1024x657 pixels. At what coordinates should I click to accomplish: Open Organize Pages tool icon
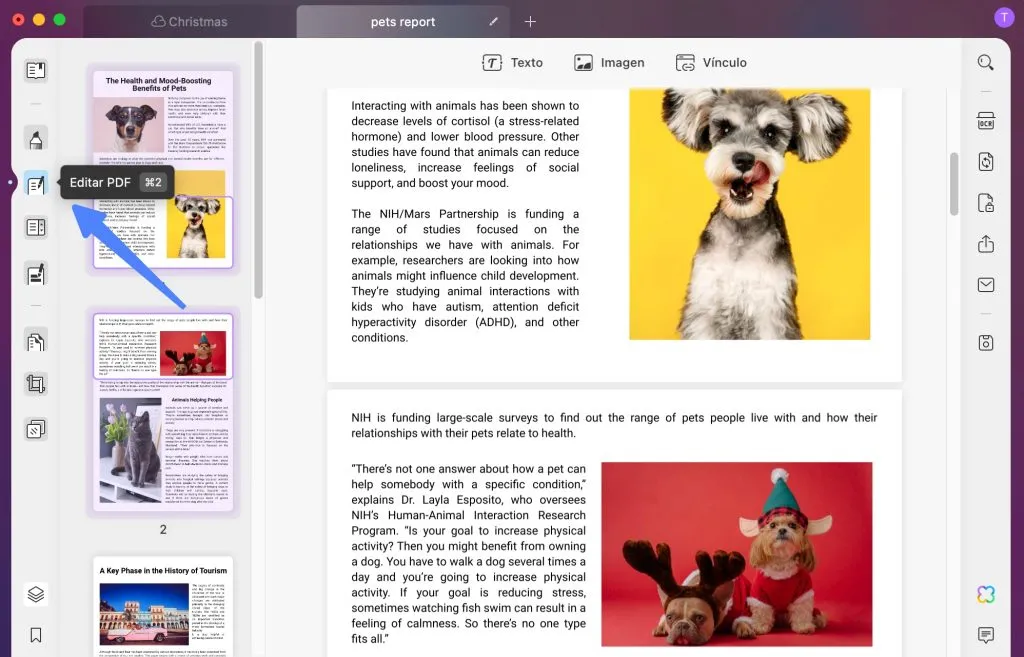pyautogui.click(x=36, y=341)
